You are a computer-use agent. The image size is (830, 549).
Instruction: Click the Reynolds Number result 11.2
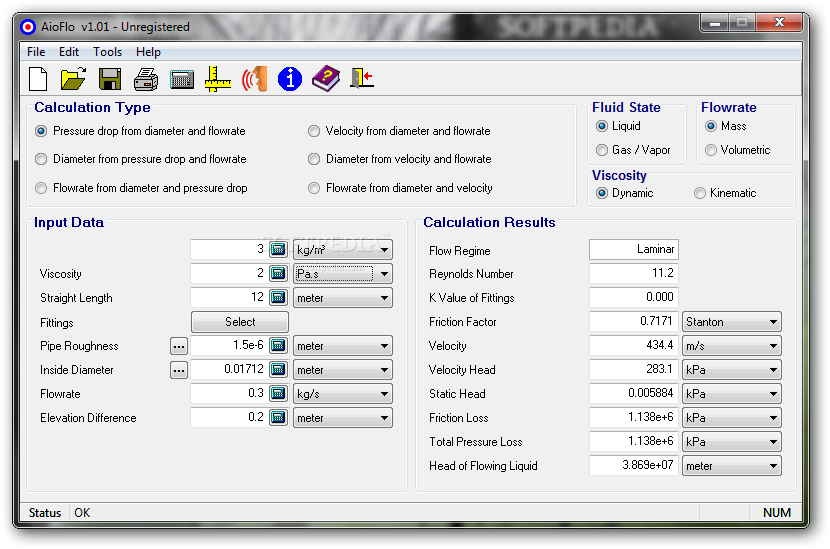pos(634,273)
